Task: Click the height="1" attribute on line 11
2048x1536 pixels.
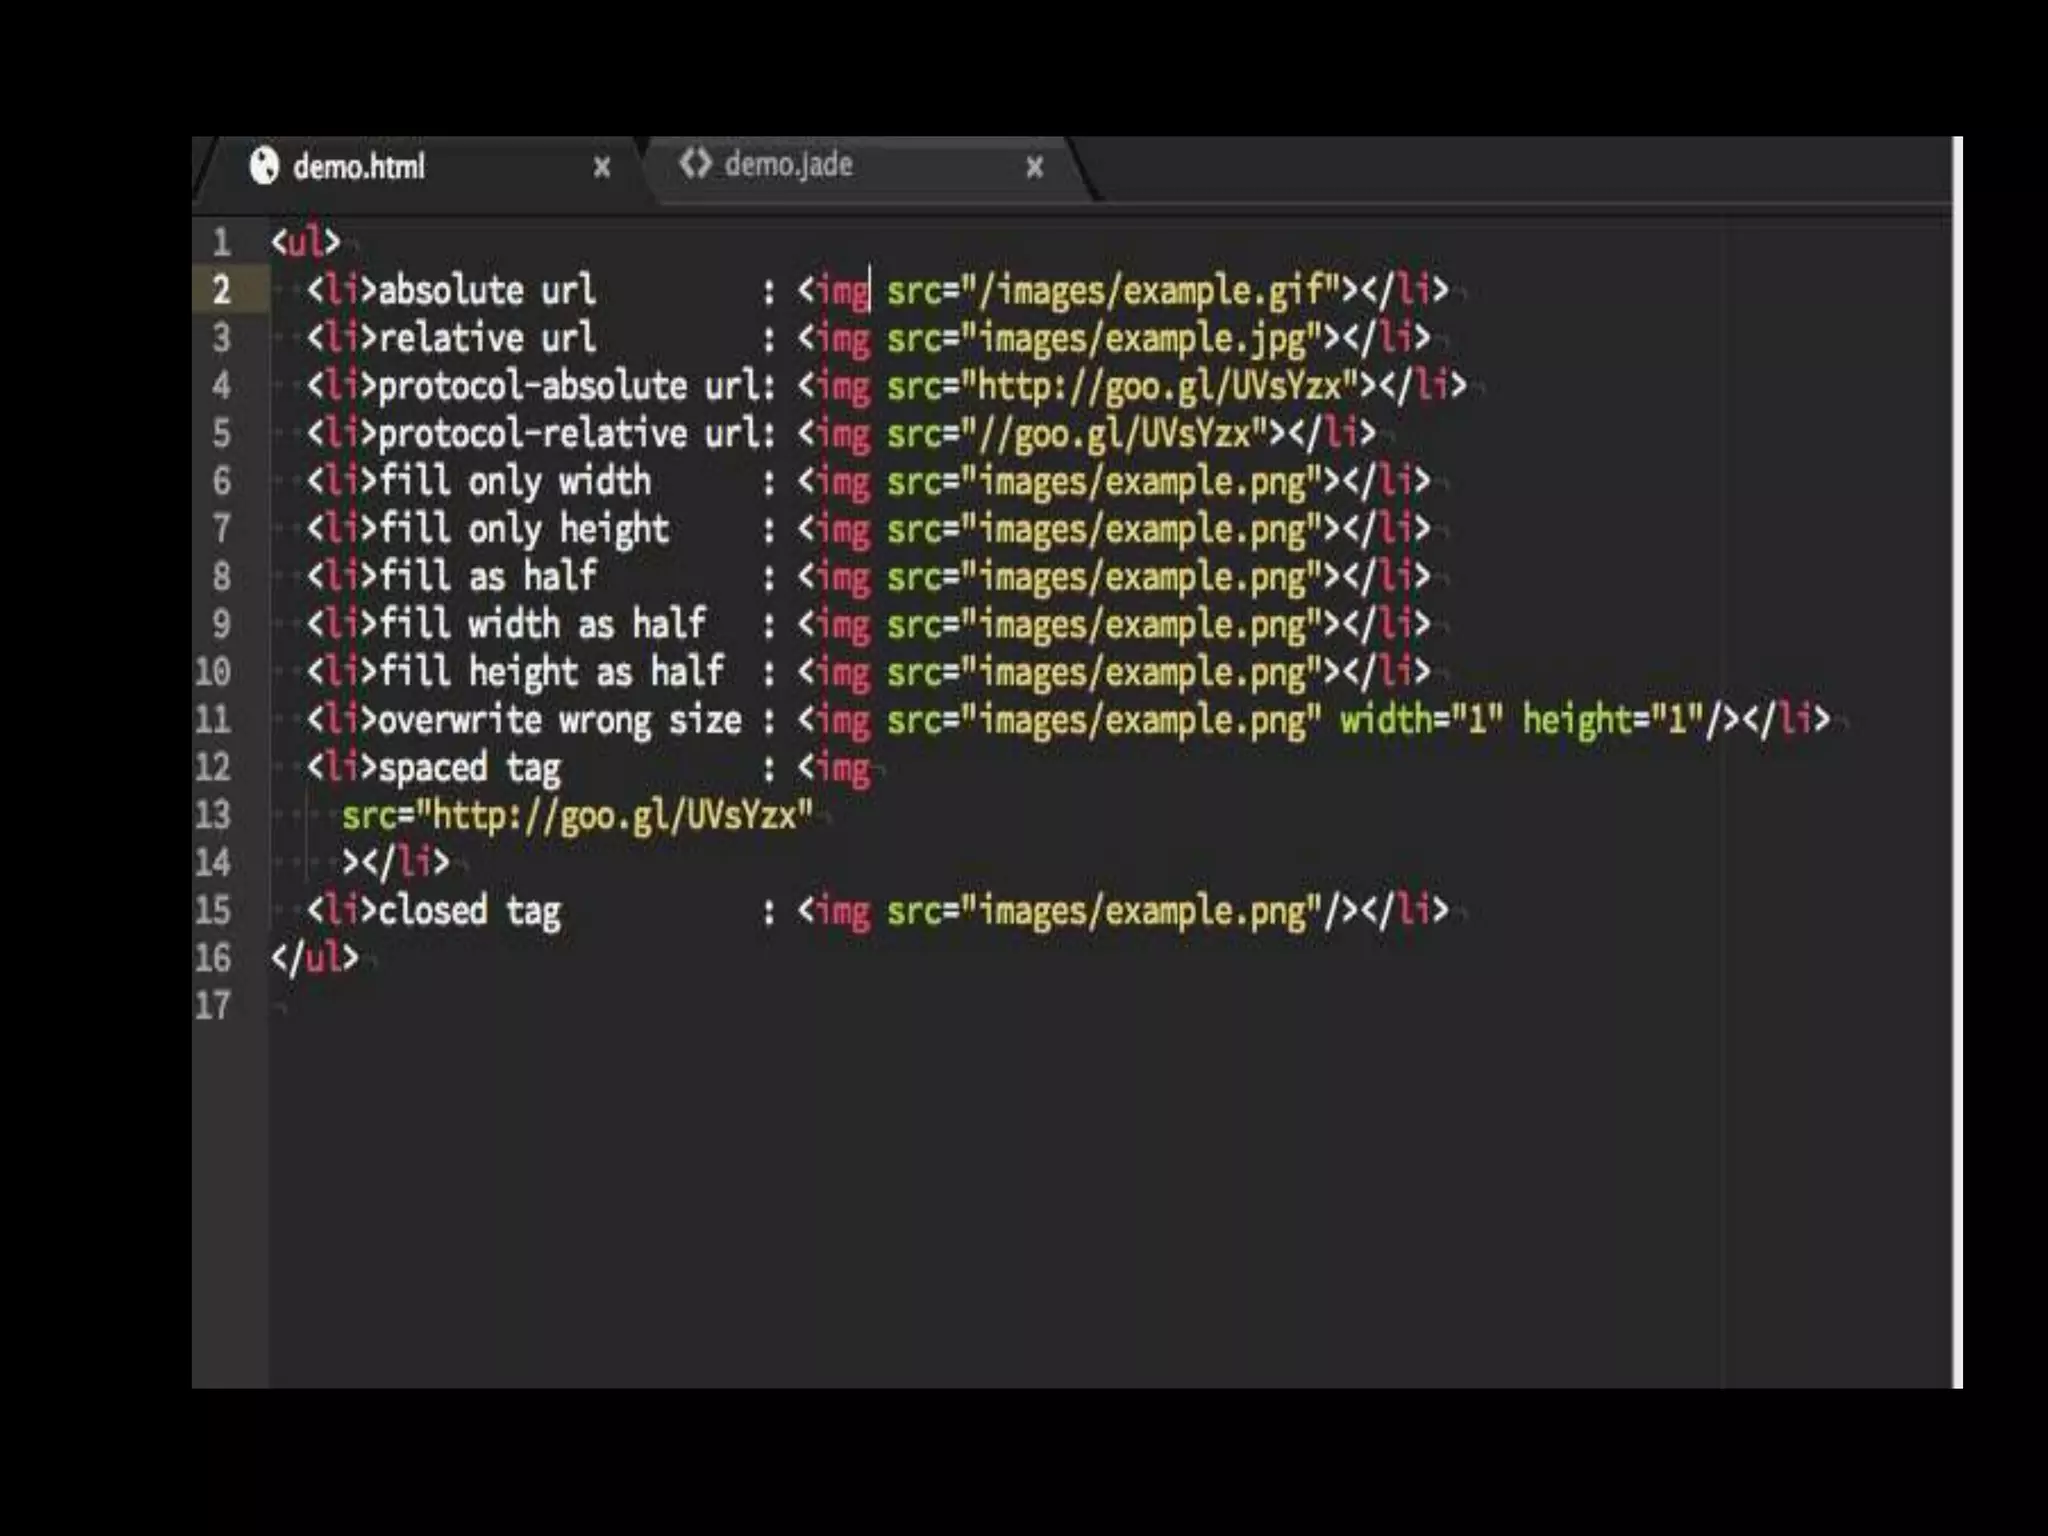Action: click(1611, 719)
